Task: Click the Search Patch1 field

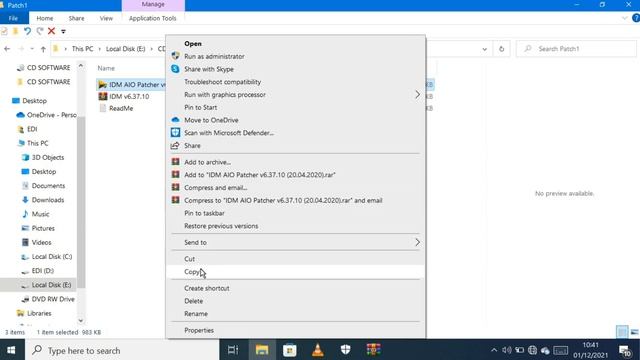Action: (x=576, y=49)
